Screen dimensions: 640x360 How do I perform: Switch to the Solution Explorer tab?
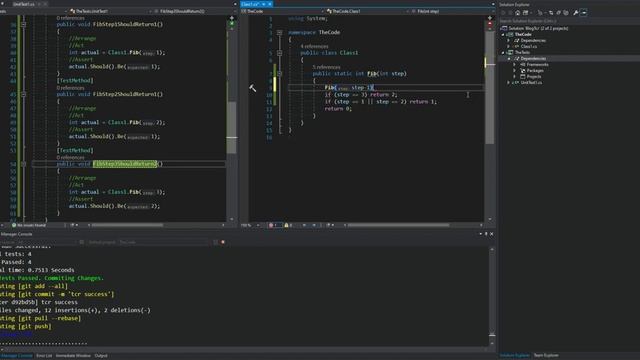coord(514,355)
